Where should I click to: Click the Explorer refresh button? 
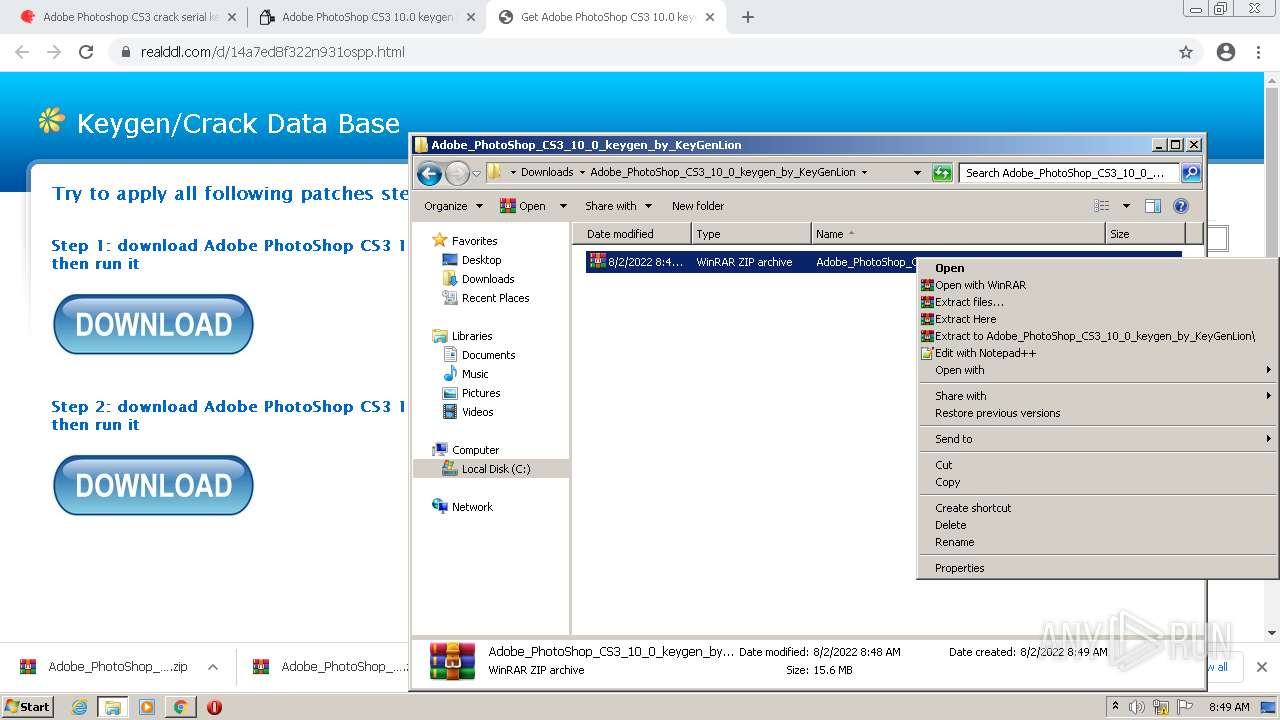pyautogui.click(x=942, y=173)
